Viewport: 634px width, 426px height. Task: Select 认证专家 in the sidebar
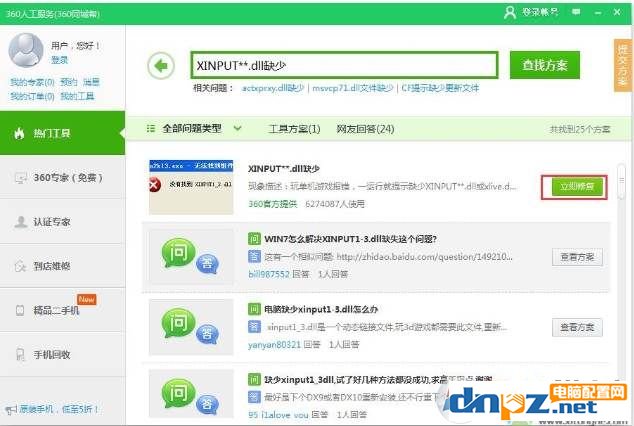62,221
